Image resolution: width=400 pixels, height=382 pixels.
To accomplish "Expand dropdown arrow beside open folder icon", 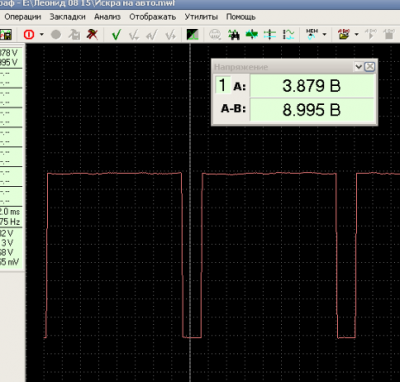I will [x=356, y=34].
